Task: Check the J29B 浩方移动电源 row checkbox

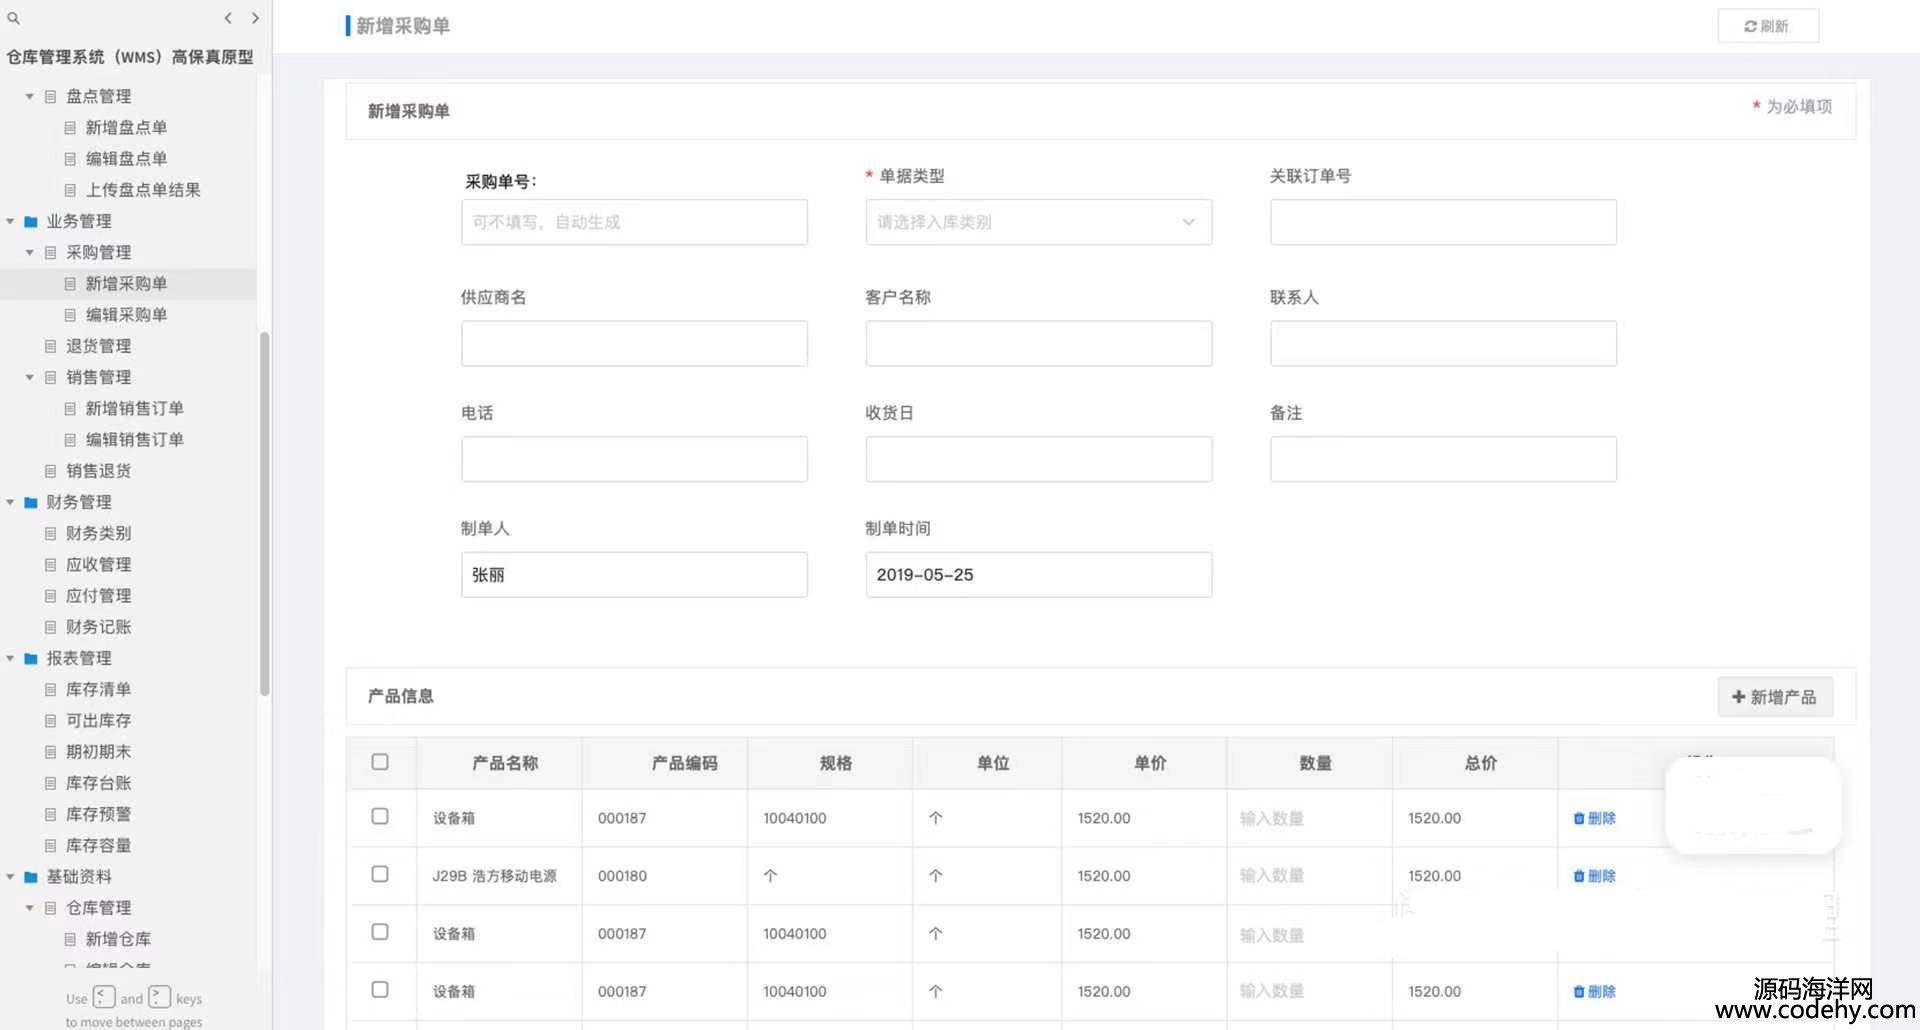Action: (380, 874)
